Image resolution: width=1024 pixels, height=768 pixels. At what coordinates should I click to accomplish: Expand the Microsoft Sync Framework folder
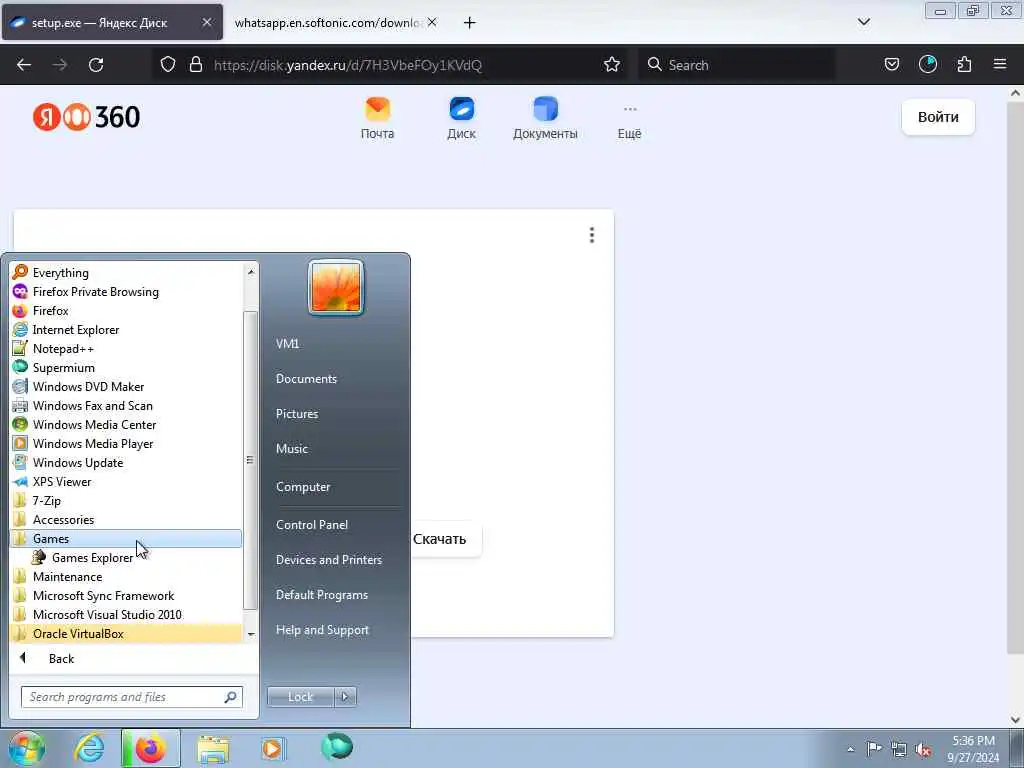pyautogui.click(x=126, y=596)
